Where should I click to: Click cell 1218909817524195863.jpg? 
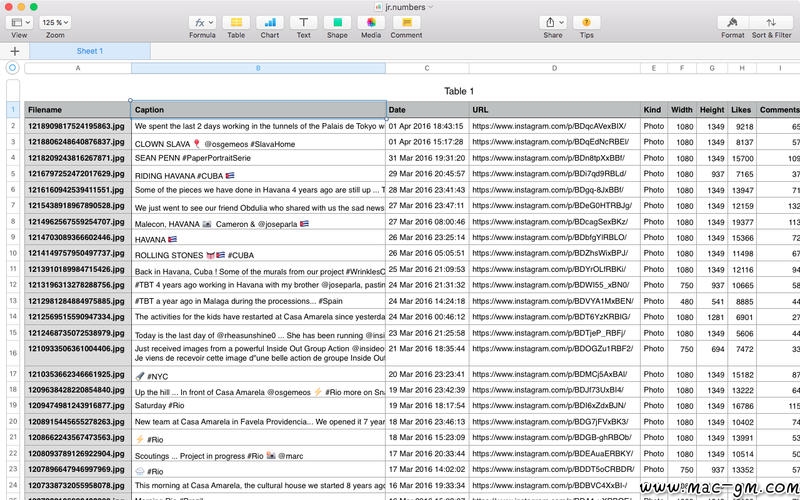pos(78,126)
